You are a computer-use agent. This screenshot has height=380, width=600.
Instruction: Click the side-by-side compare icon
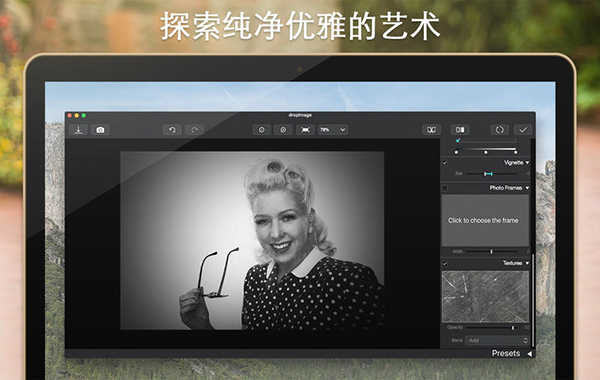431,130
